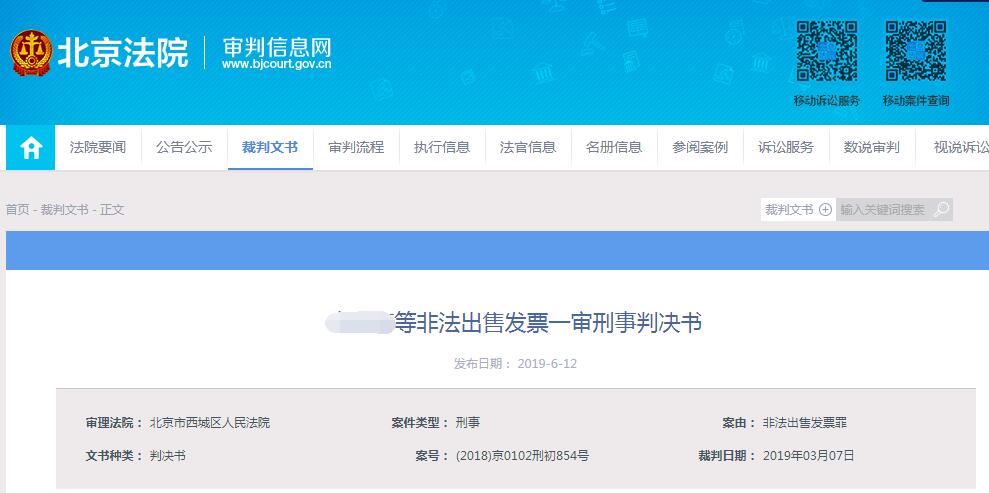The height and width of the screenshot is (493, 989).
Task: Click the home icon in navigation bar
Action: pyautogui.click(x=31, y=148)
